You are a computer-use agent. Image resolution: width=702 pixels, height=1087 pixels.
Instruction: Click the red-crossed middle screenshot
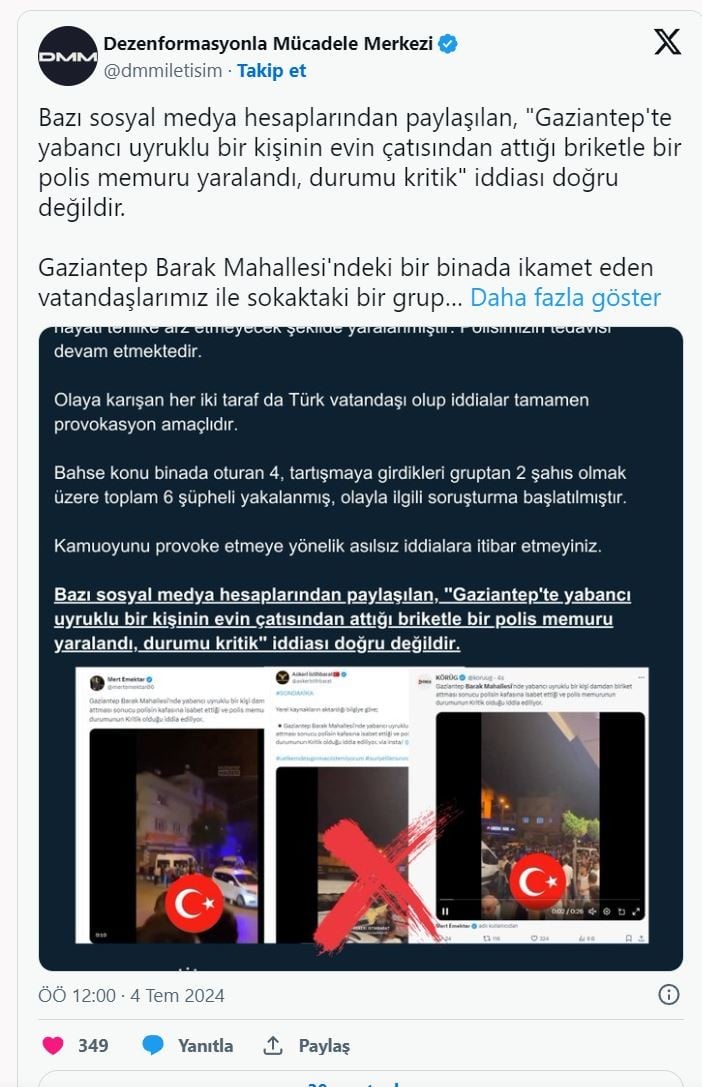point(342,805)
